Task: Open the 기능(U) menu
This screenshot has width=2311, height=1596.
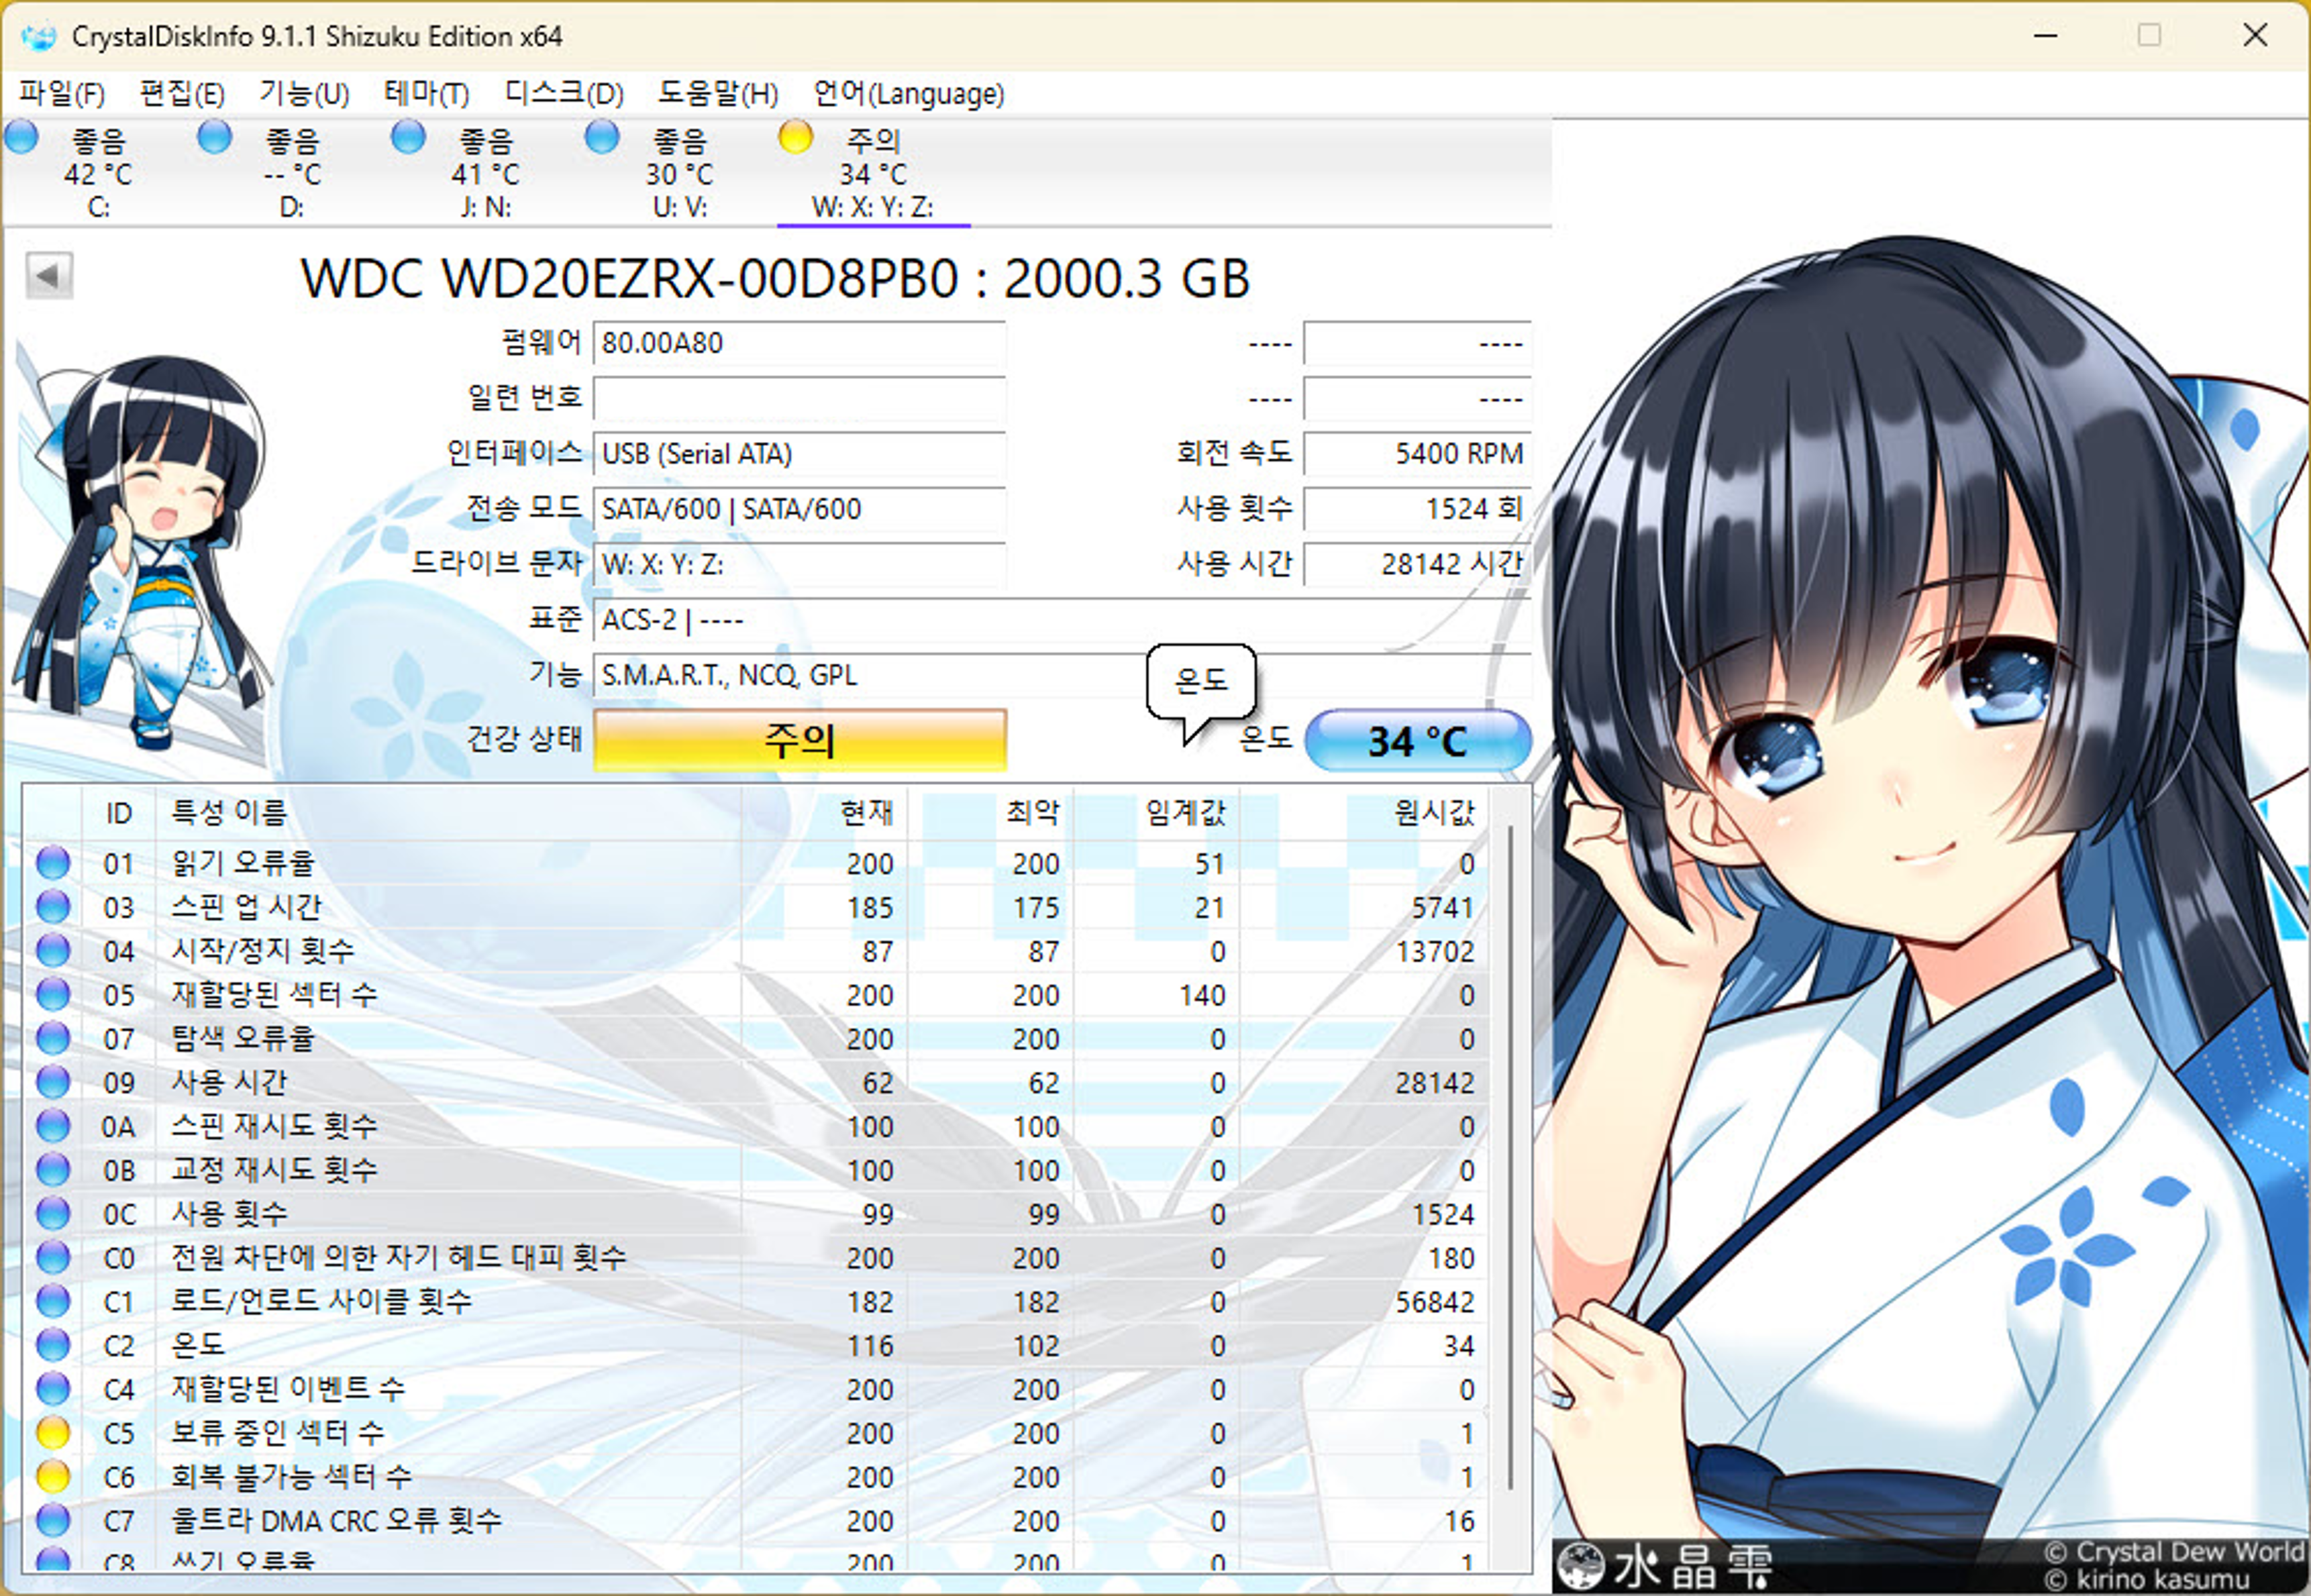Action: click(x=304, y=94)
